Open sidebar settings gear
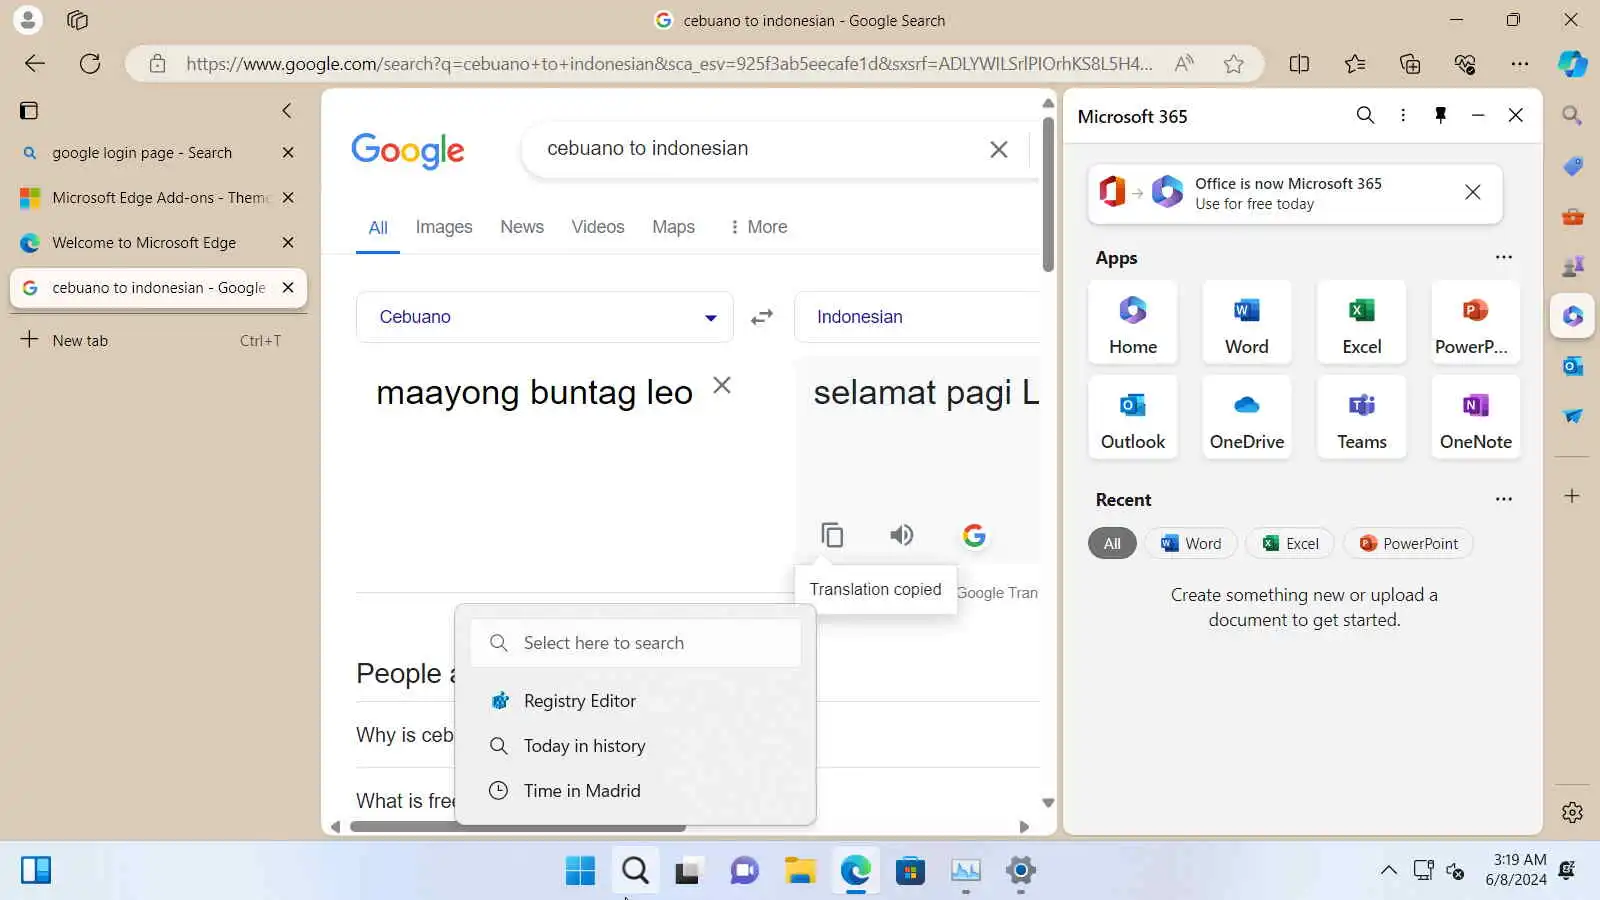1600x900 pixels. [1572, 812]
